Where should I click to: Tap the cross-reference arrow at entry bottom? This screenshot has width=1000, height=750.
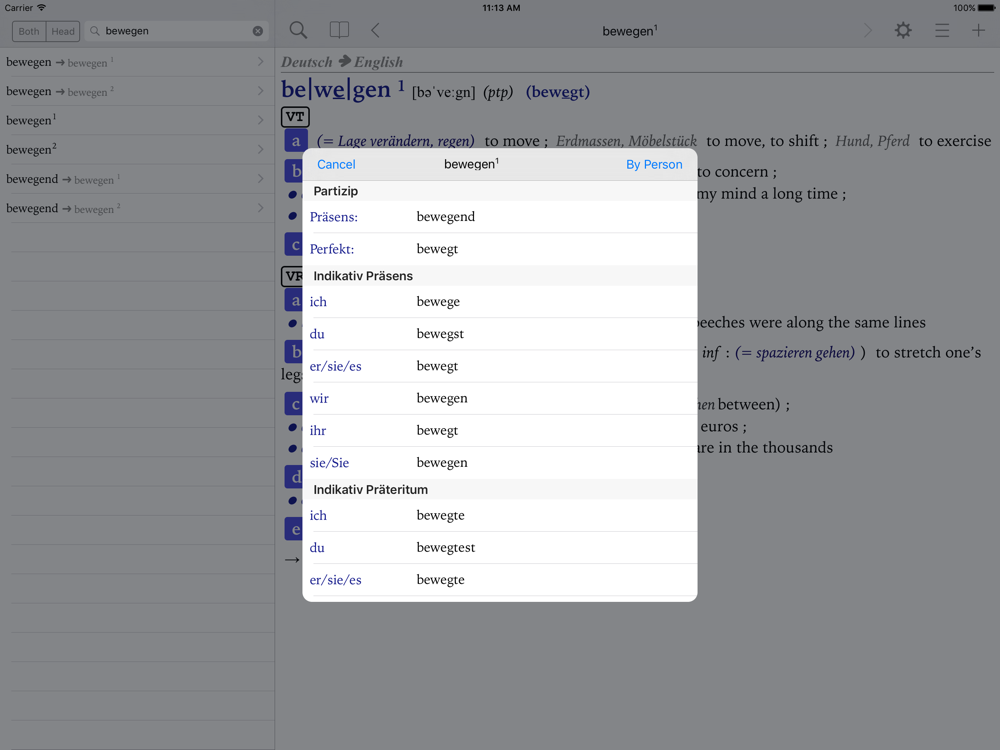[291, 560]
